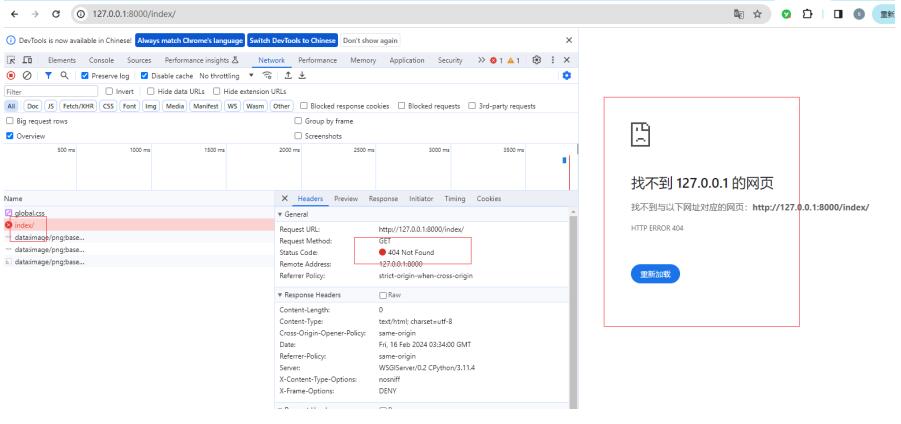Screen dimensions: 901x424
Task: Open the Security tab
Action: coord(450,60)
